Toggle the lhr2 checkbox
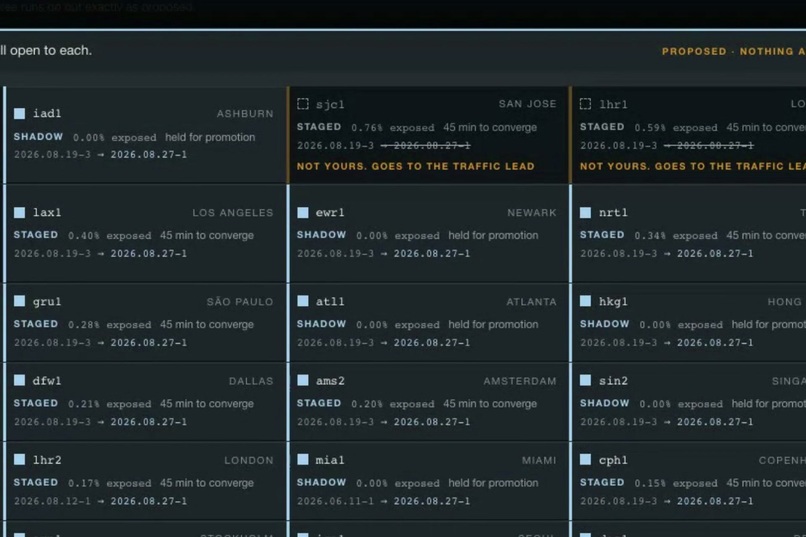 click(x=20, y=459)
